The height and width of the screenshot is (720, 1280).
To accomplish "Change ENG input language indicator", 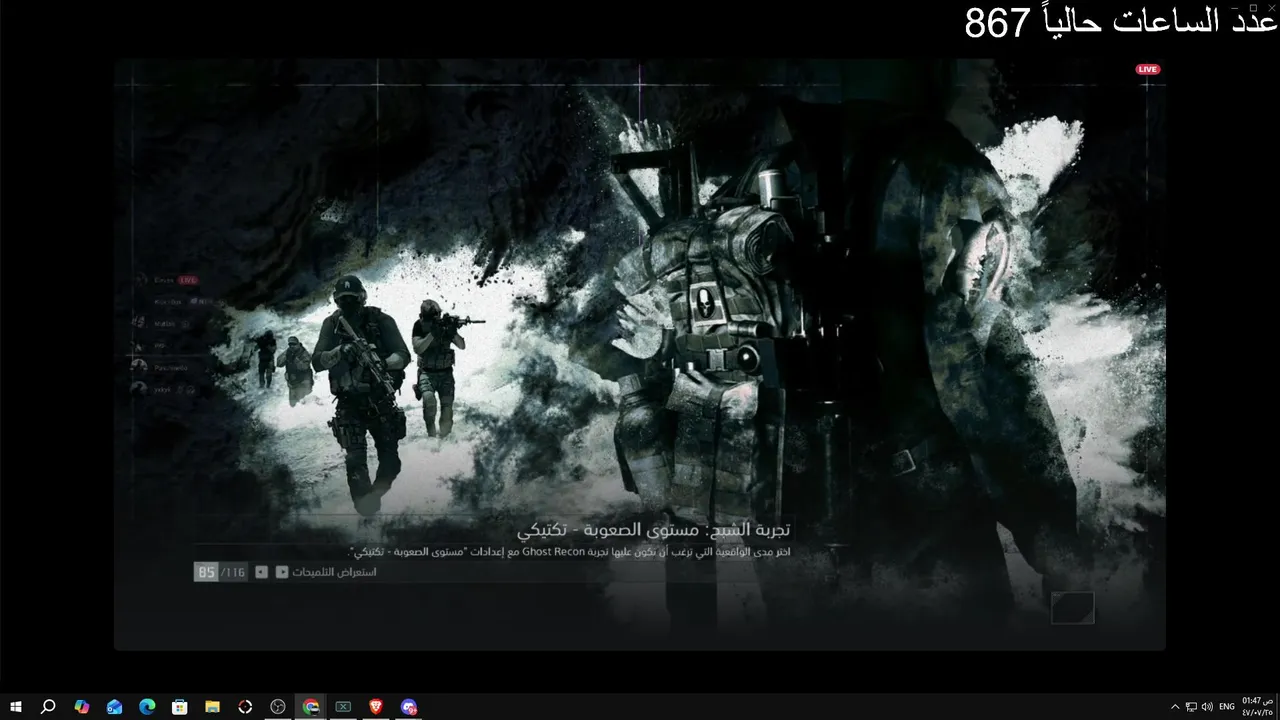I will 1227,707.
